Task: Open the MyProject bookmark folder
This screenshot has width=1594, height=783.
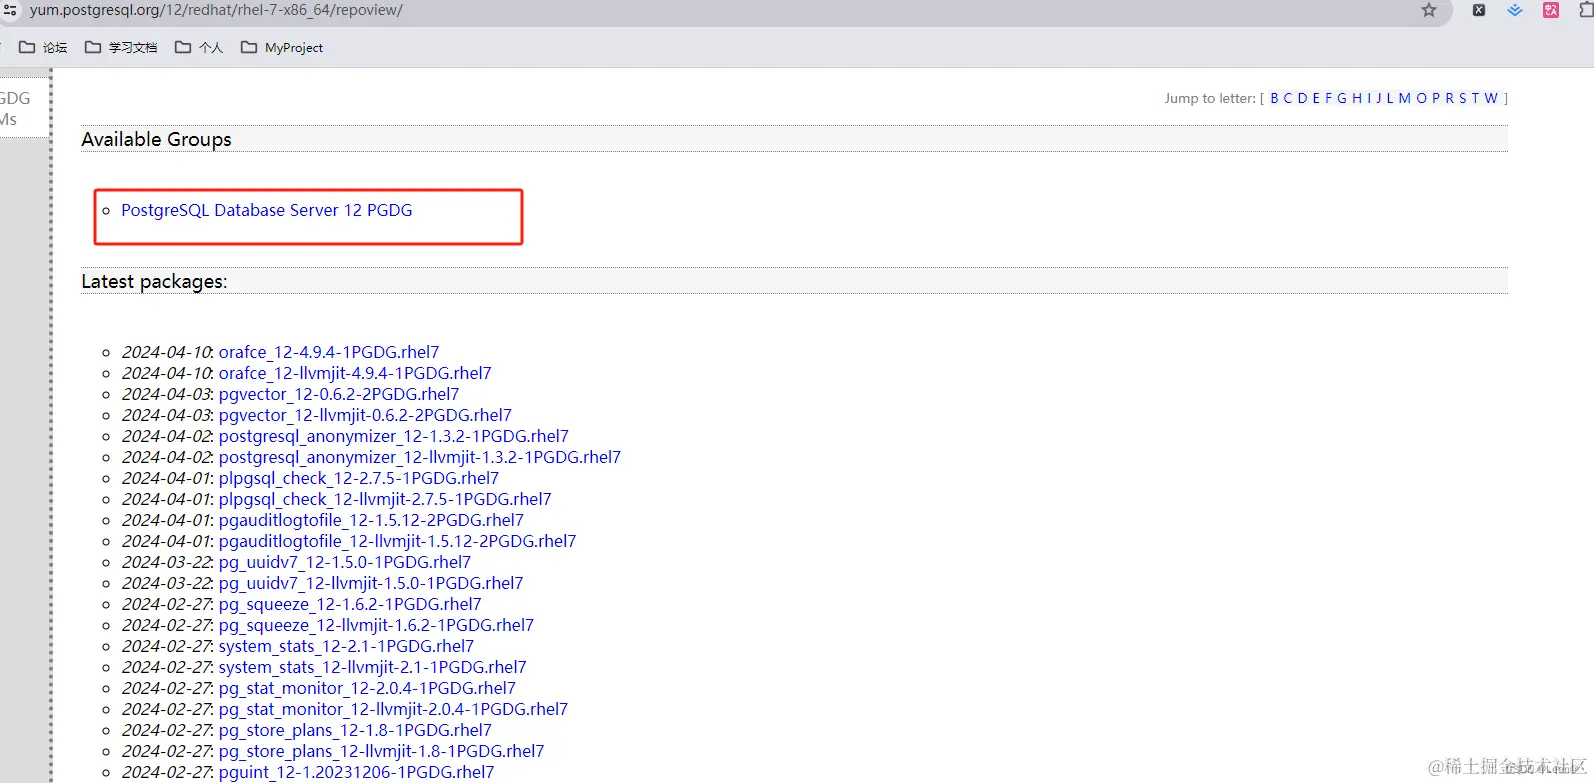Action: (282, 47)
